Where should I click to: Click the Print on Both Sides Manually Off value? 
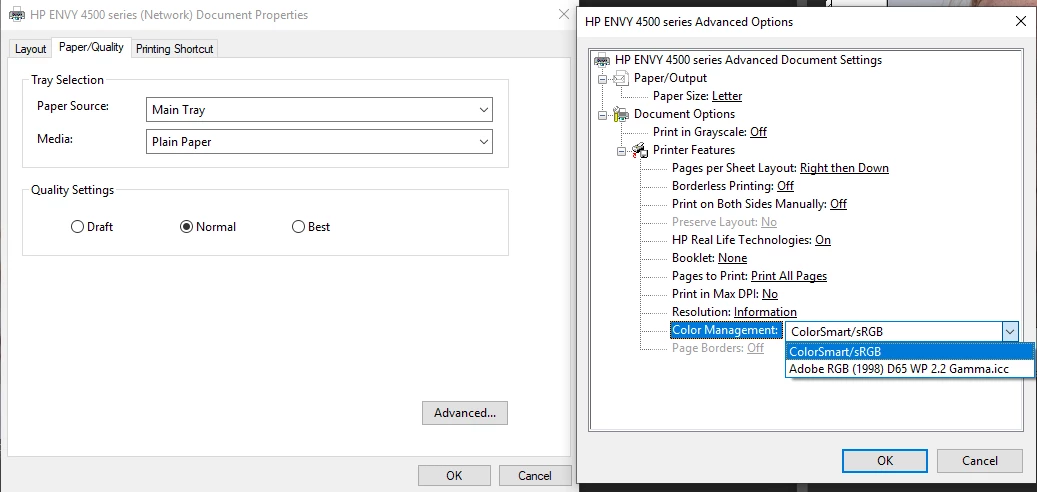(x=839, y=204)
